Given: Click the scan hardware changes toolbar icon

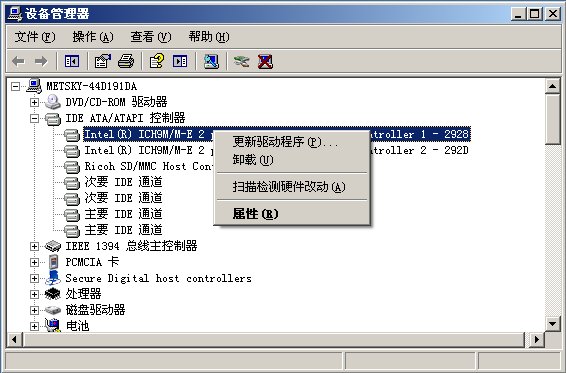Looking at the screenshot, I should tap(211, 61).
